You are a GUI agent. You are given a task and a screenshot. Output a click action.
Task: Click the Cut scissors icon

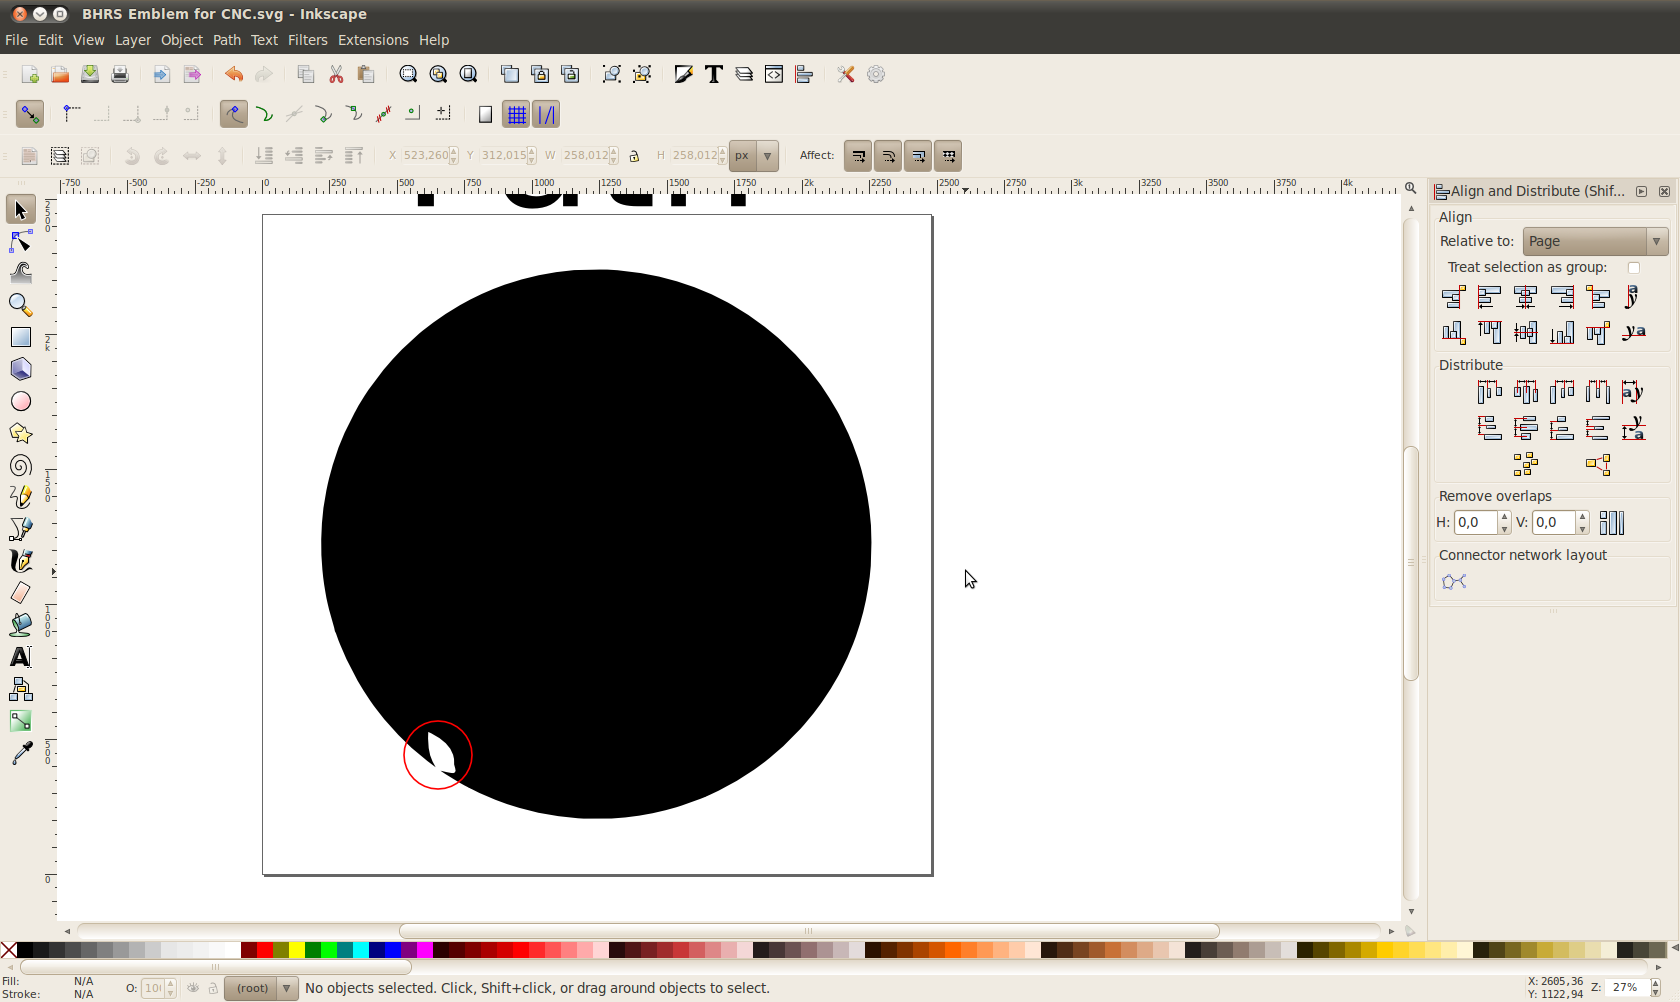[x=336, y=74]
